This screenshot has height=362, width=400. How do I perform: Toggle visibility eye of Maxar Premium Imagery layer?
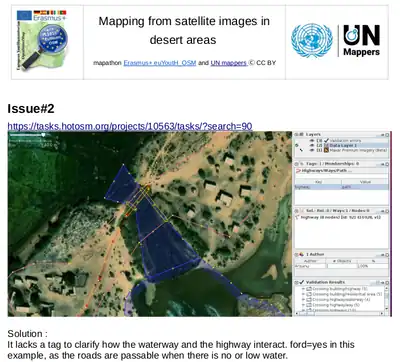pos(312,150)
